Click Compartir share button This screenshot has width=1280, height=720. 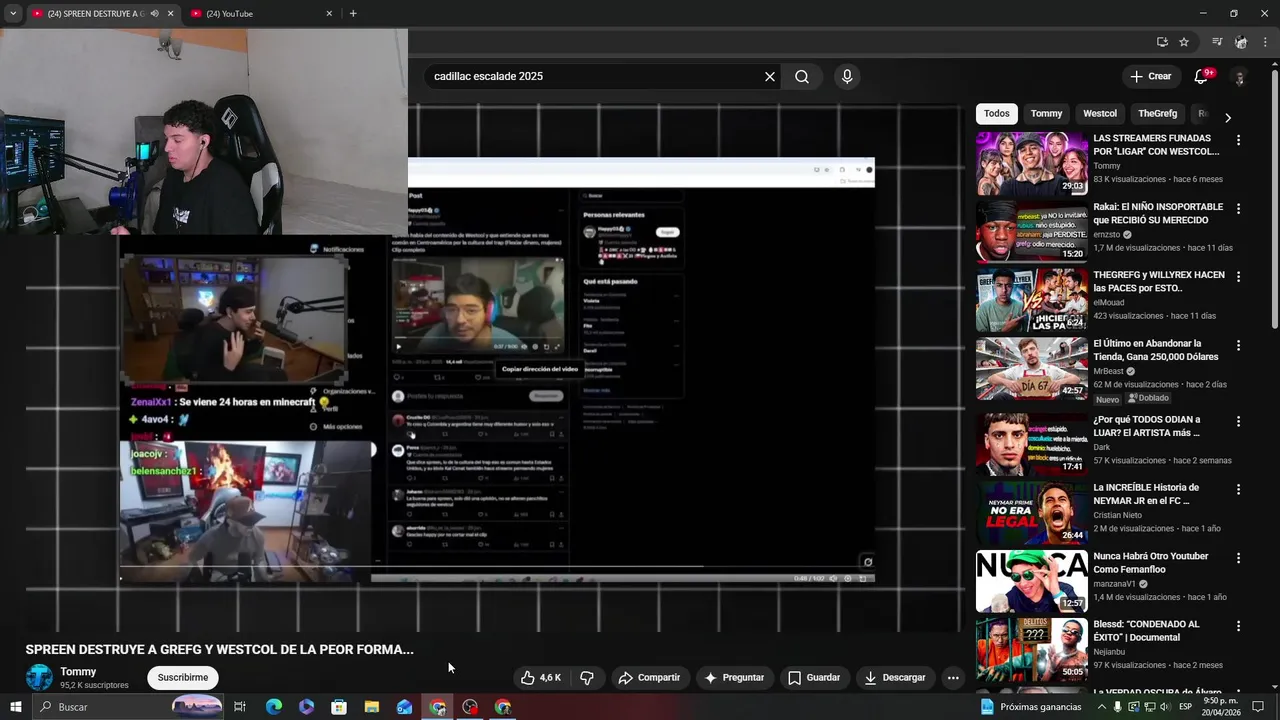click(x=649, y=678)
